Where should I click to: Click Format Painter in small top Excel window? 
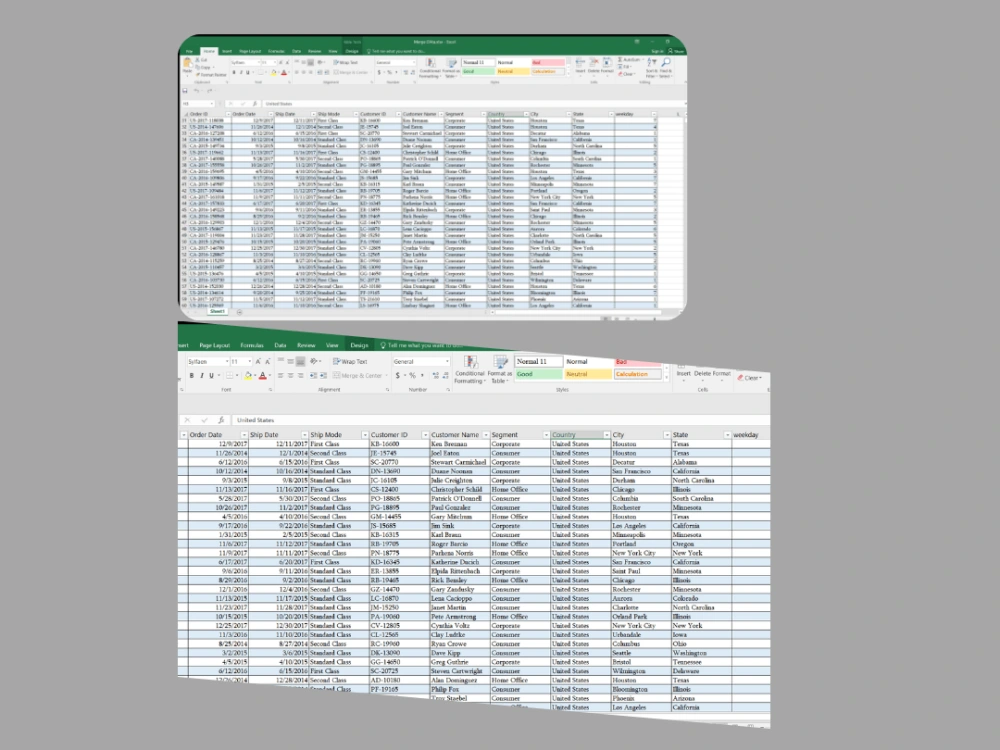tap(211, 75)
